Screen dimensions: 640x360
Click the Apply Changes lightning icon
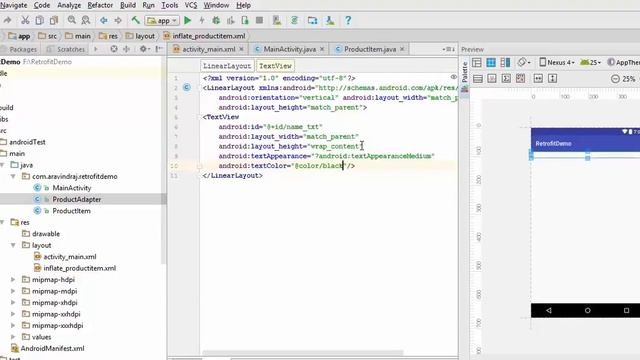(x=202, y=20)
